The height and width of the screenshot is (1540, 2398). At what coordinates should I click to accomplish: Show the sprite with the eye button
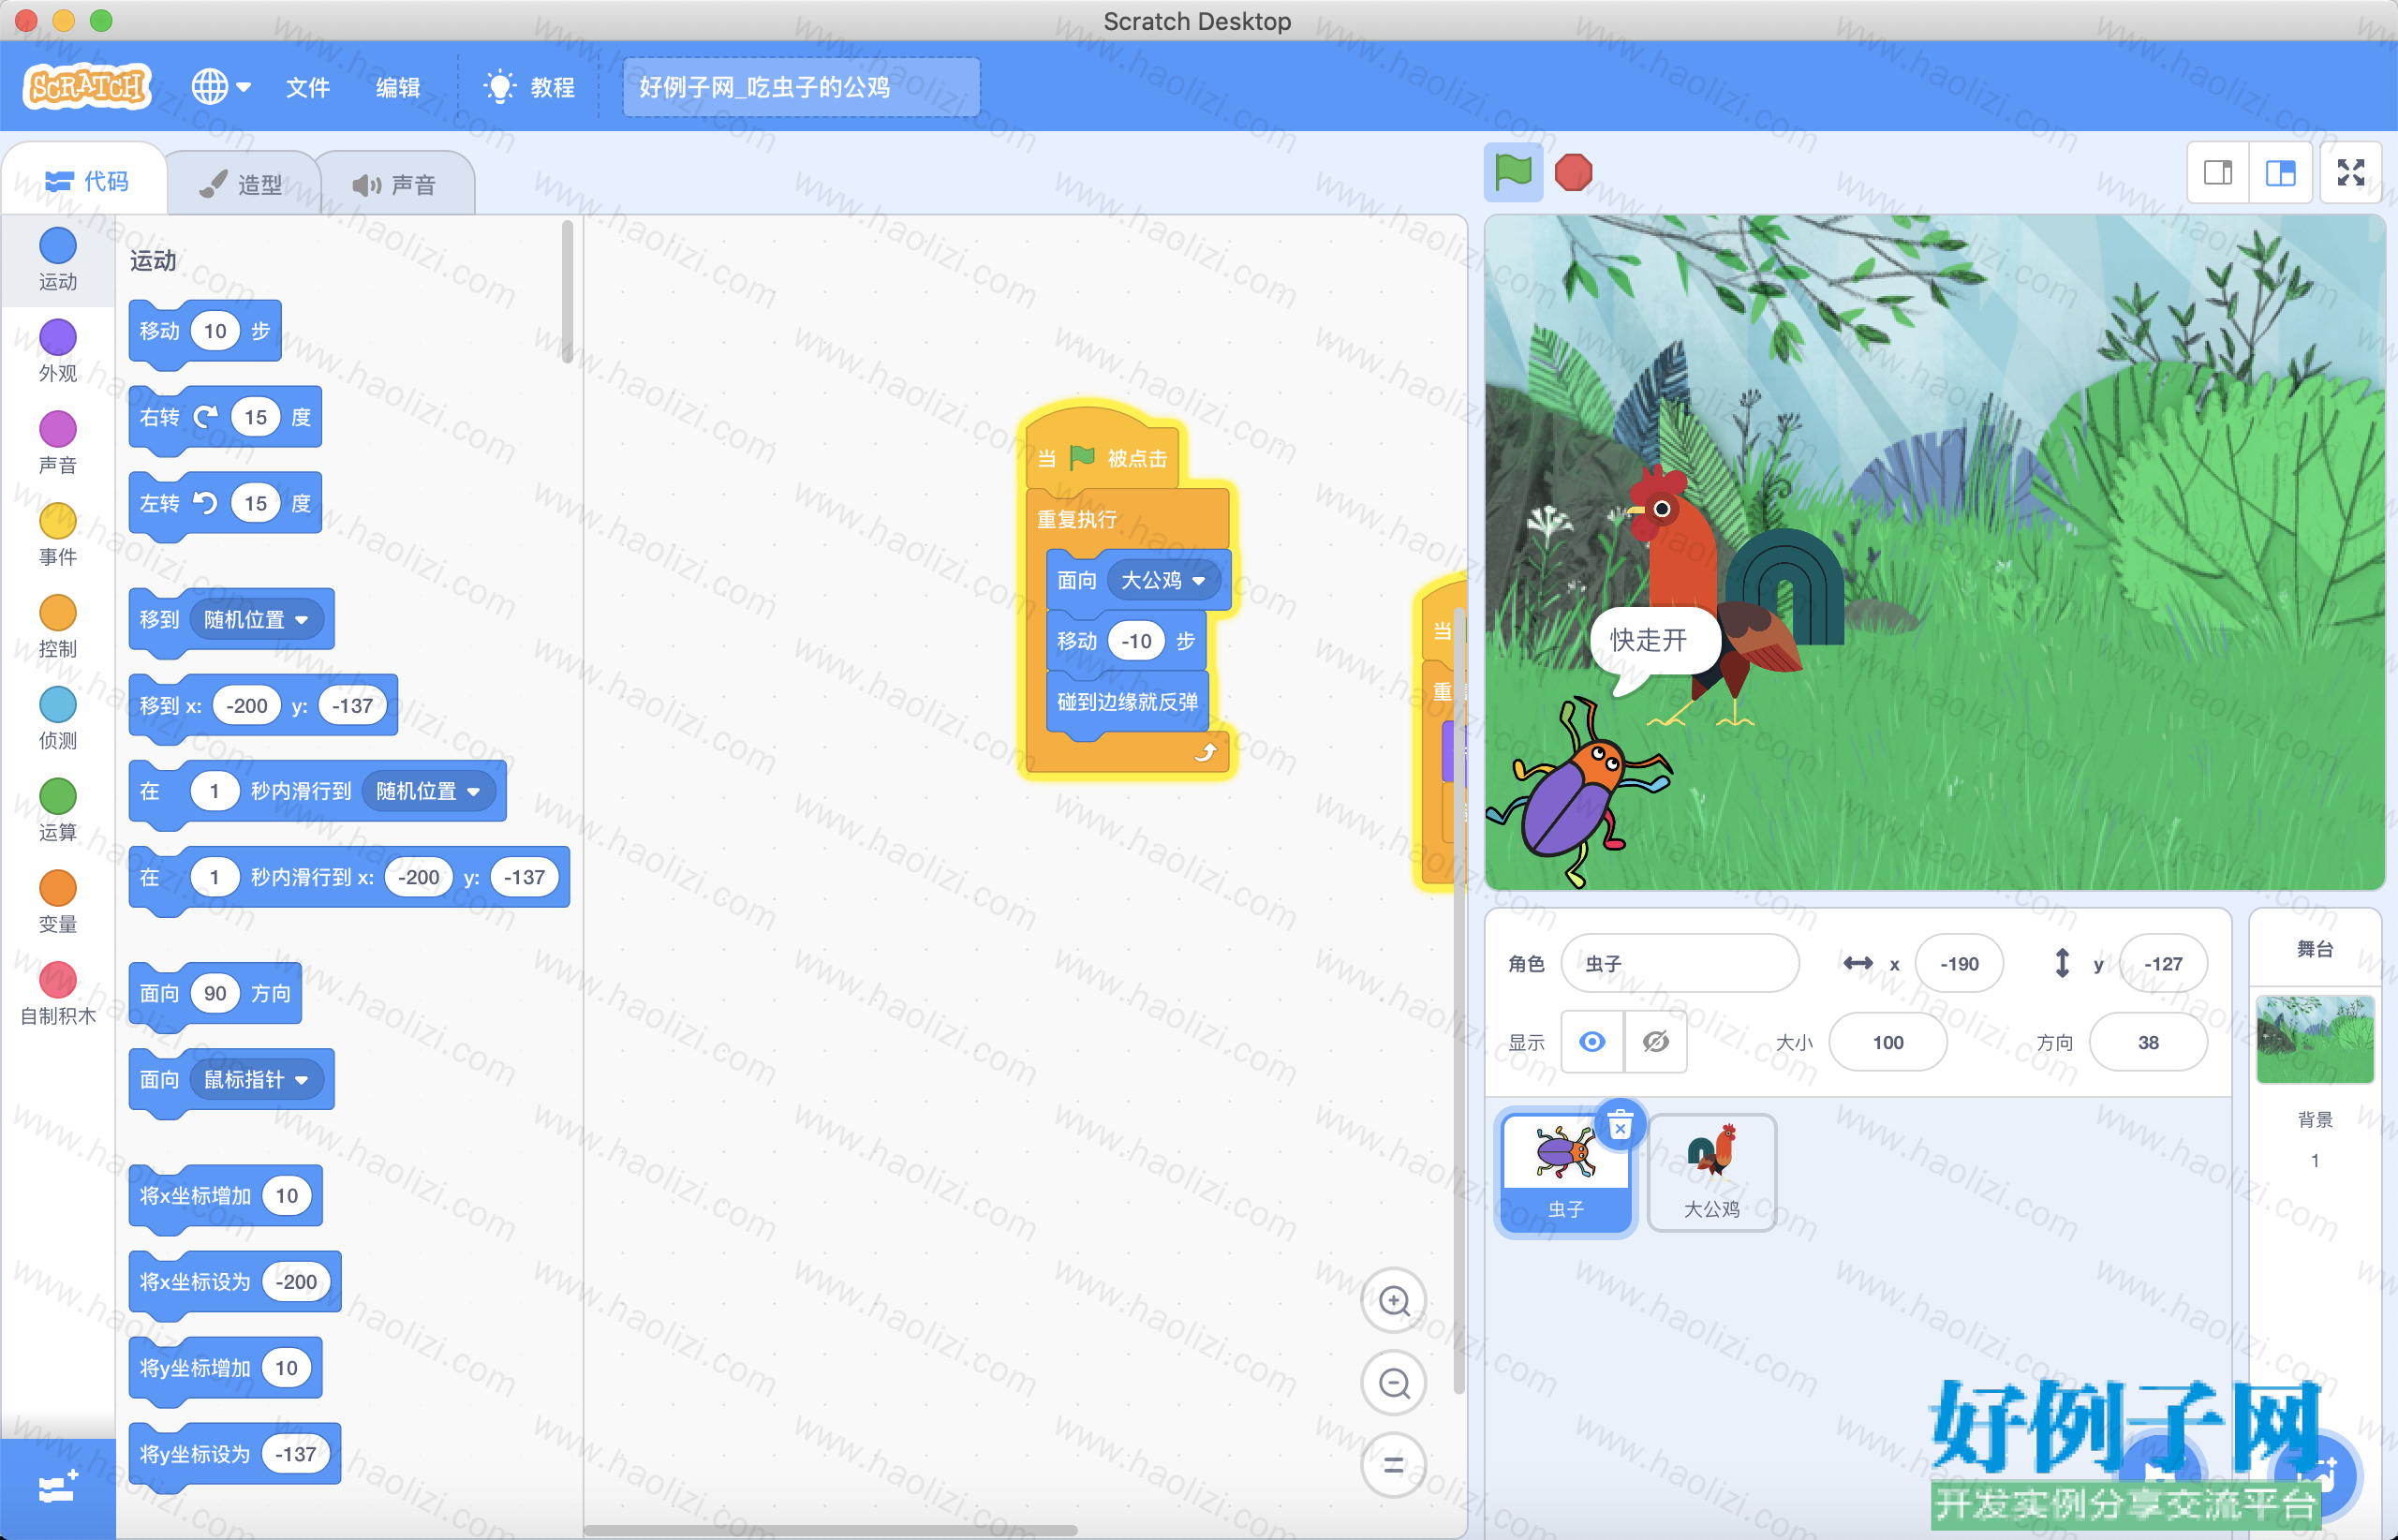1592,1042
